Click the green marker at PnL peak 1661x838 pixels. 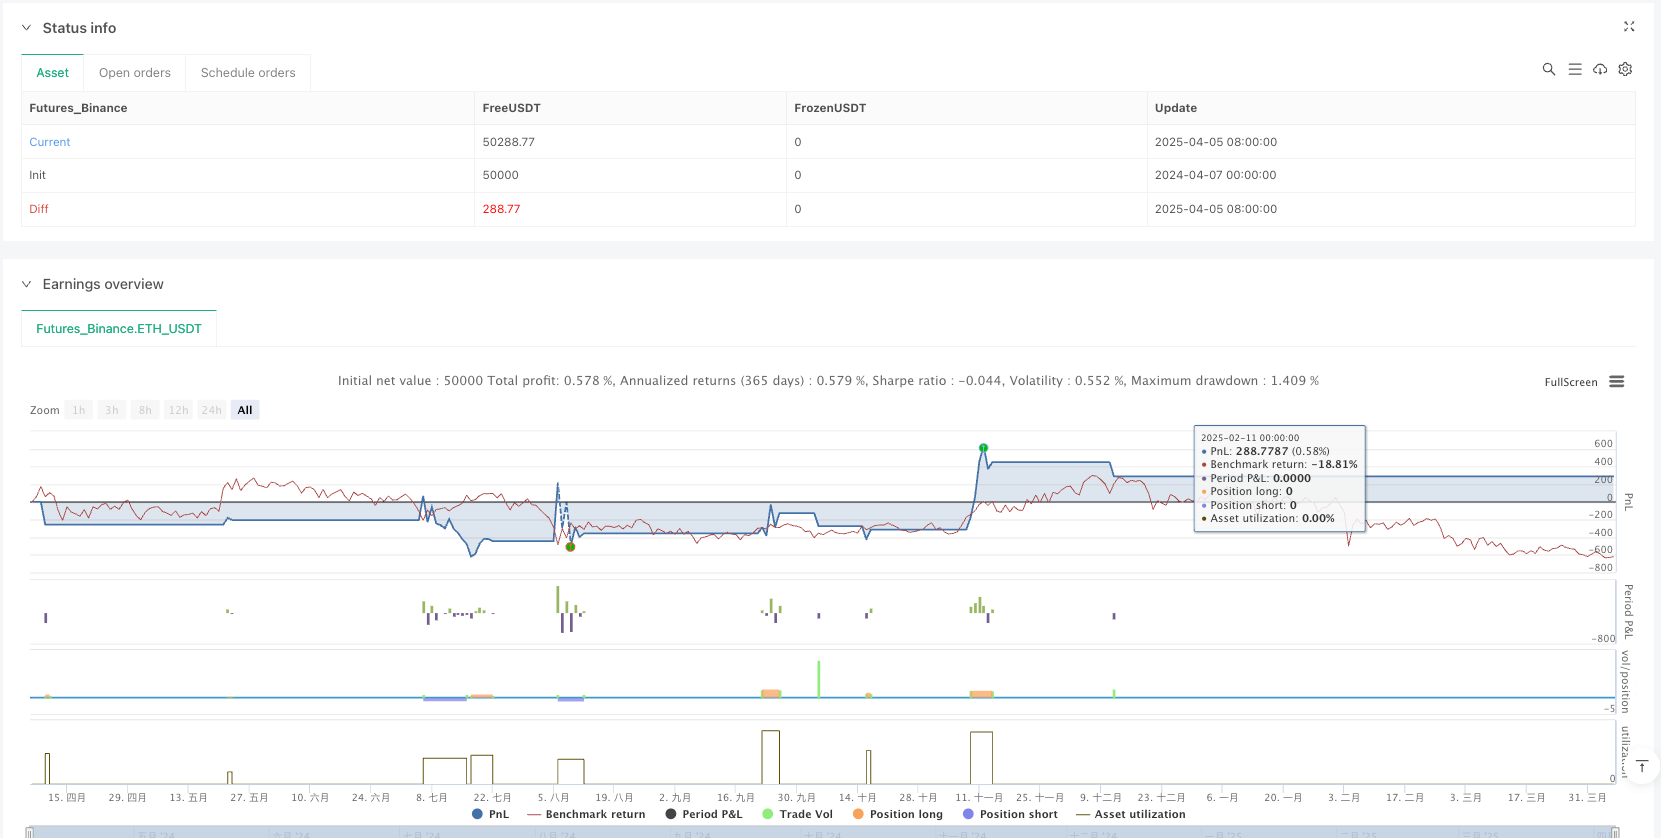tap(983, 448)
